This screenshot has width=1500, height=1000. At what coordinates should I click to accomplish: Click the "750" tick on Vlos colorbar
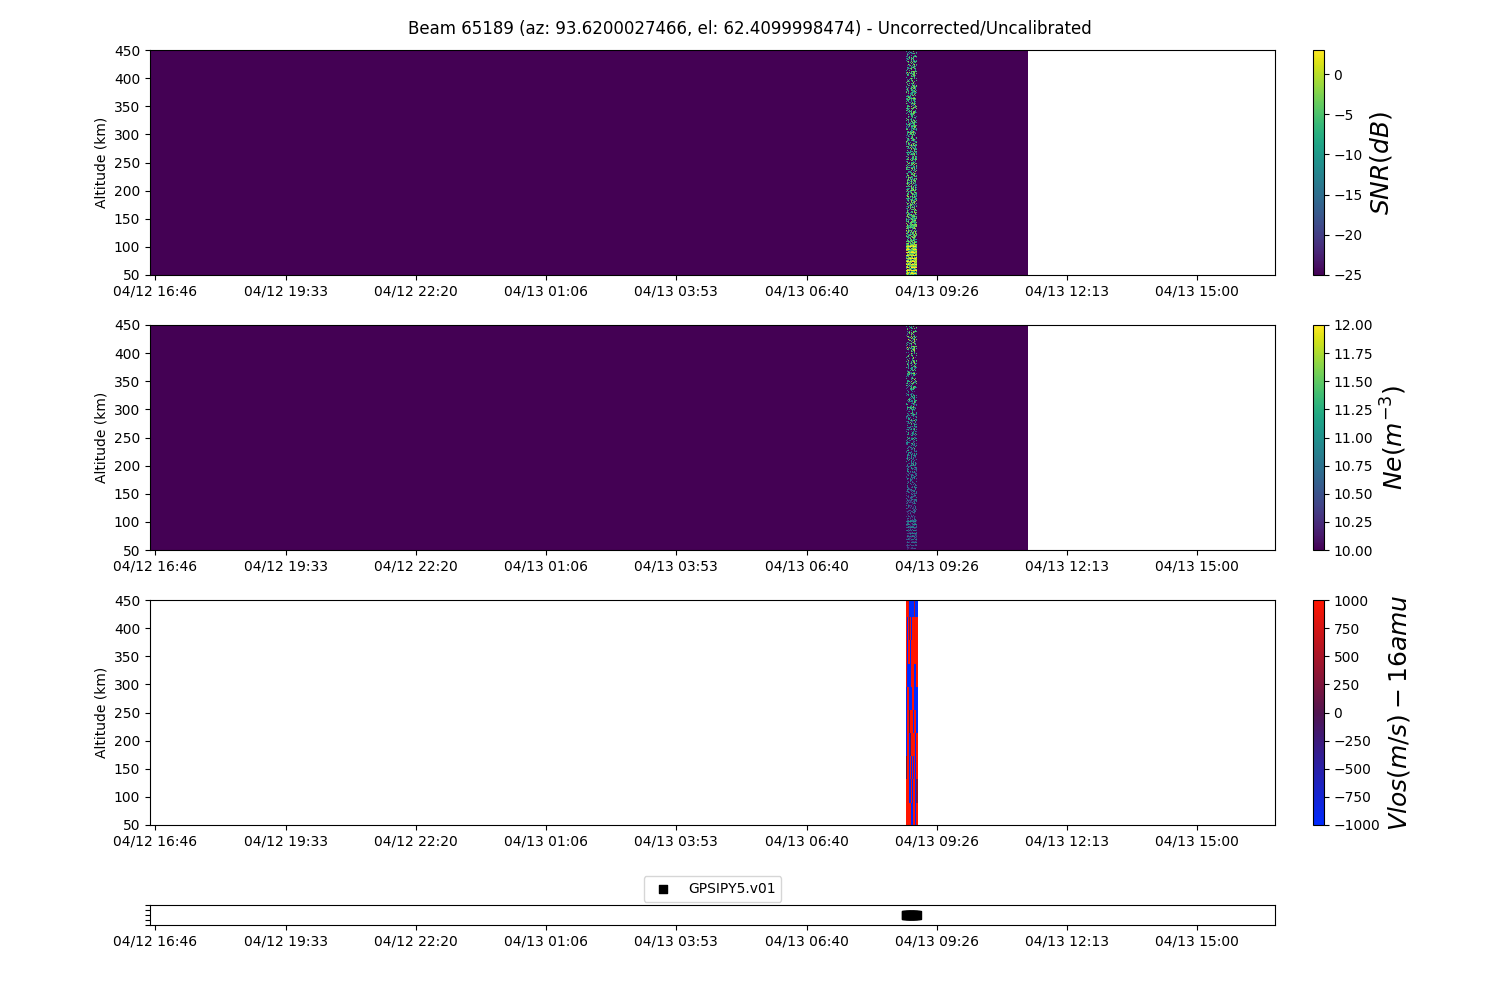1346,628
